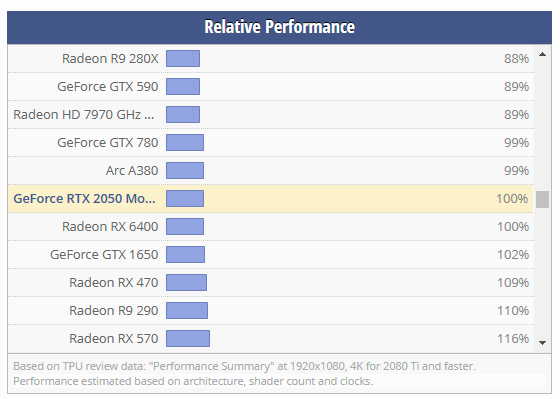Select highlighted GeForce RTX 2050 Mo... row
The height and width of the screenshot is (399, 560).
270,199
